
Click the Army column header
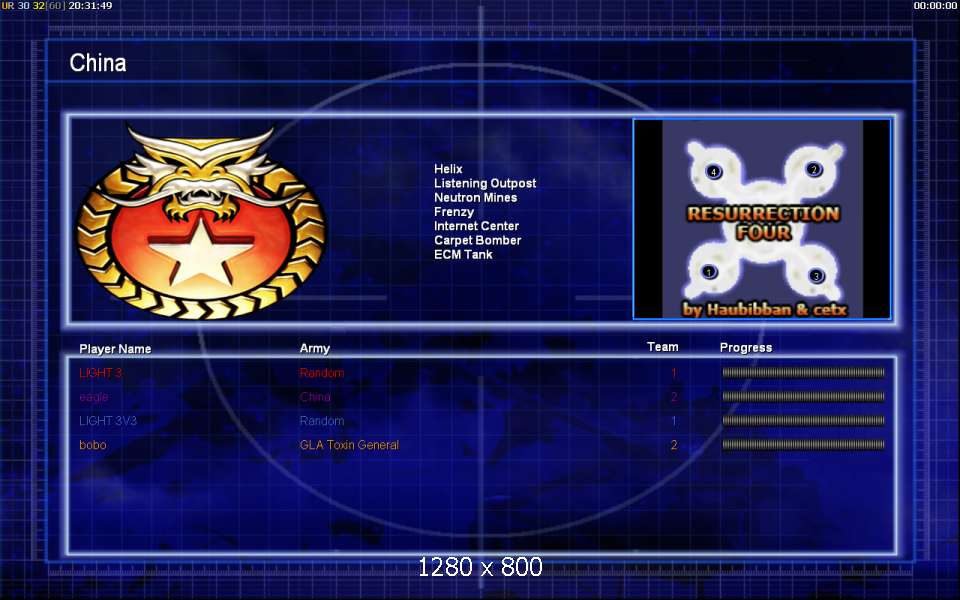(315, 348)
